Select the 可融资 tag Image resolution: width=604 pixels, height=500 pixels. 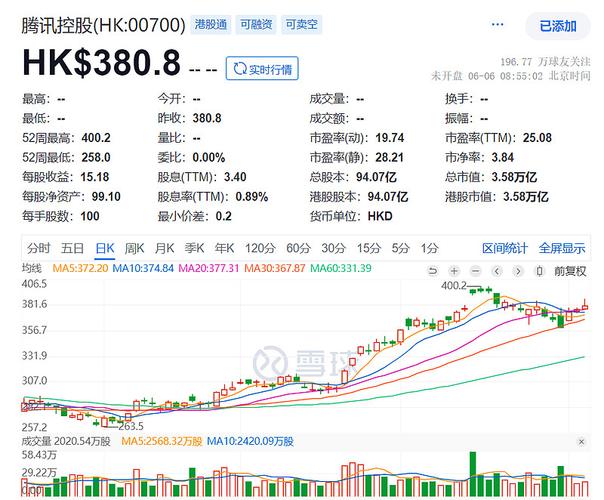(256, 25)
